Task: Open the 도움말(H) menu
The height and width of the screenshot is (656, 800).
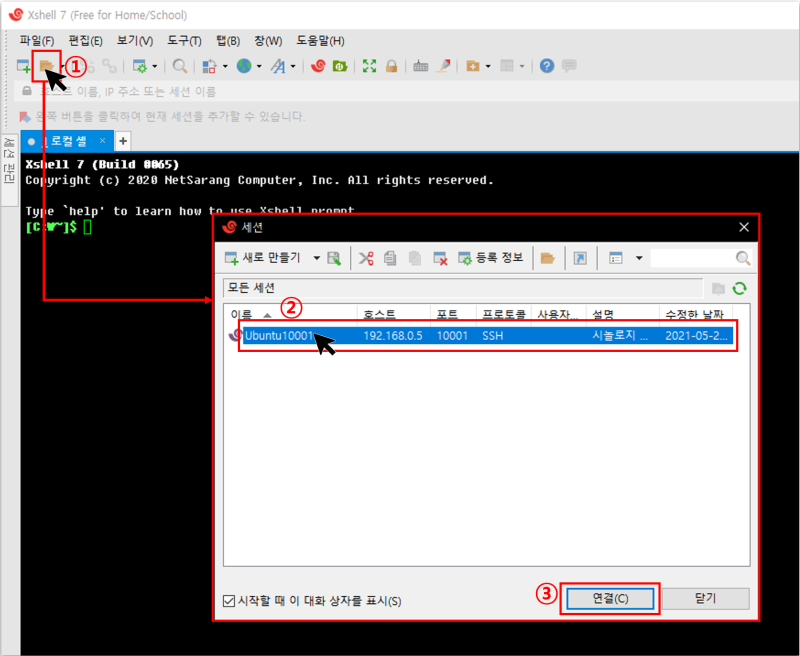Action: (x=320, y=41)
